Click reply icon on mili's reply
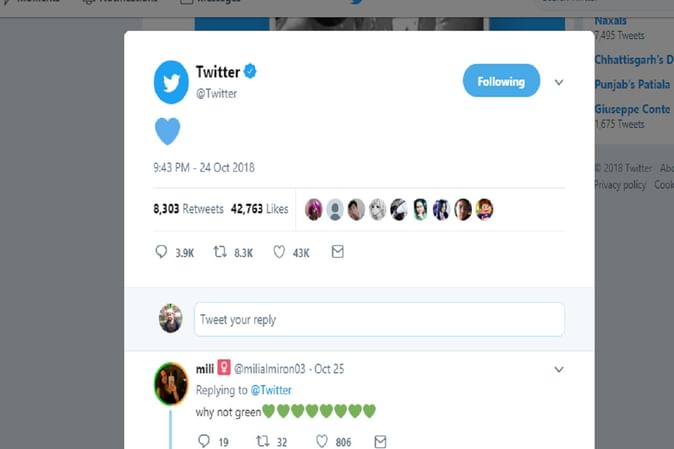674x449 pixels. click(204, 440)
